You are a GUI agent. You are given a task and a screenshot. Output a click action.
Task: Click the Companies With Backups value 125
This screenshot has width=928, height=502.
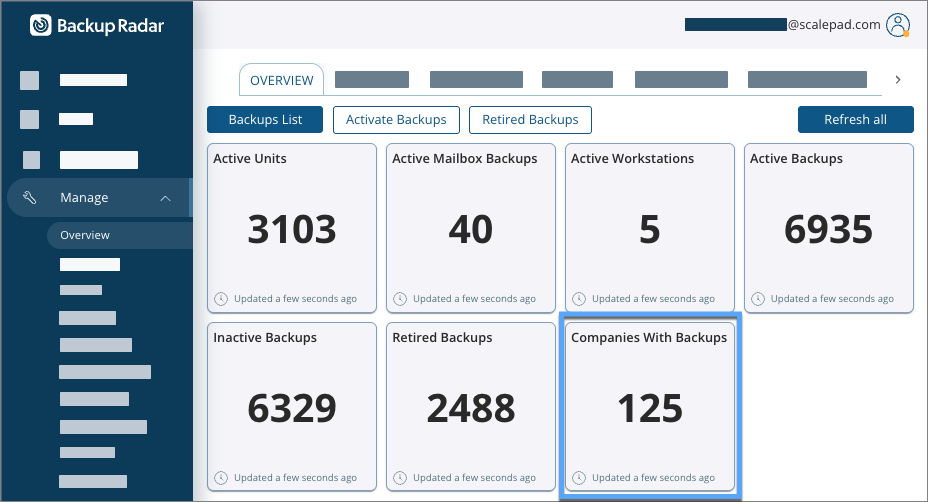650,408
